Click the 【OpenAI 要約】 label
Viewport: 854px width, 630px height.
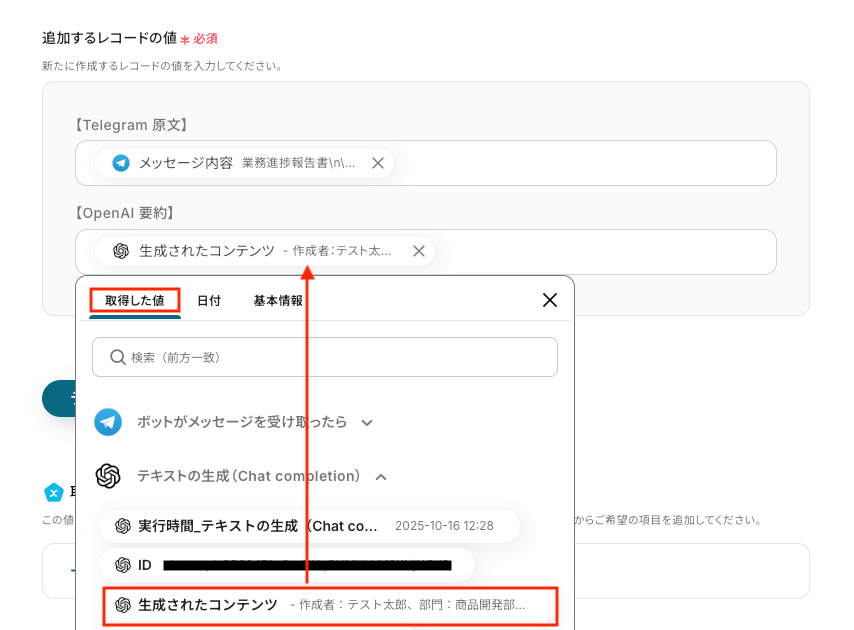(x=124, y=213)
